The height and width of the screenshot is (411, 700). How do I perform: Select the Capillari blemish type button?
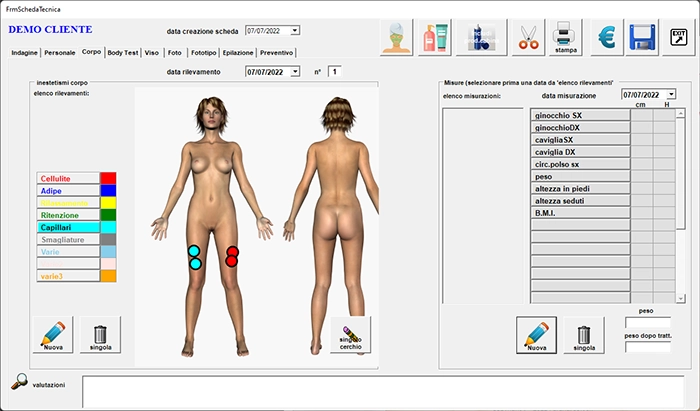pos(68,228)
